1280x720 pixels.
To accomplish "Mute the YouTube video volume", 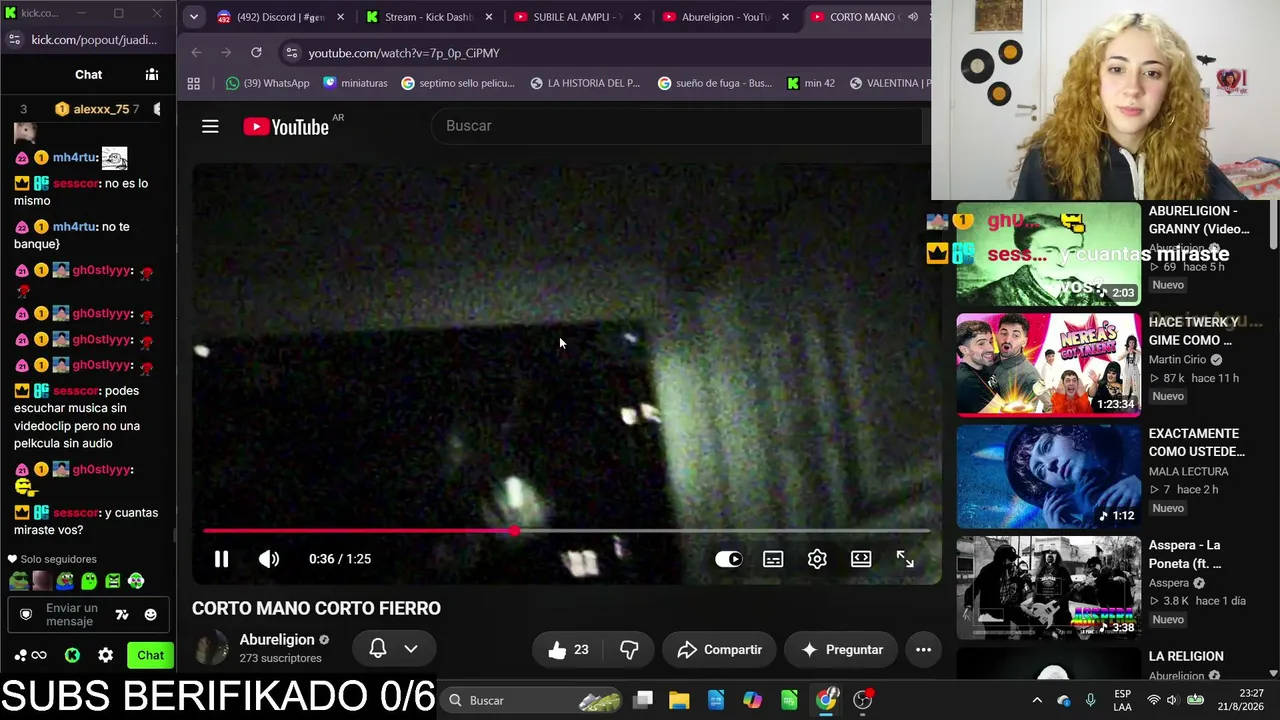I will [269, 559].
